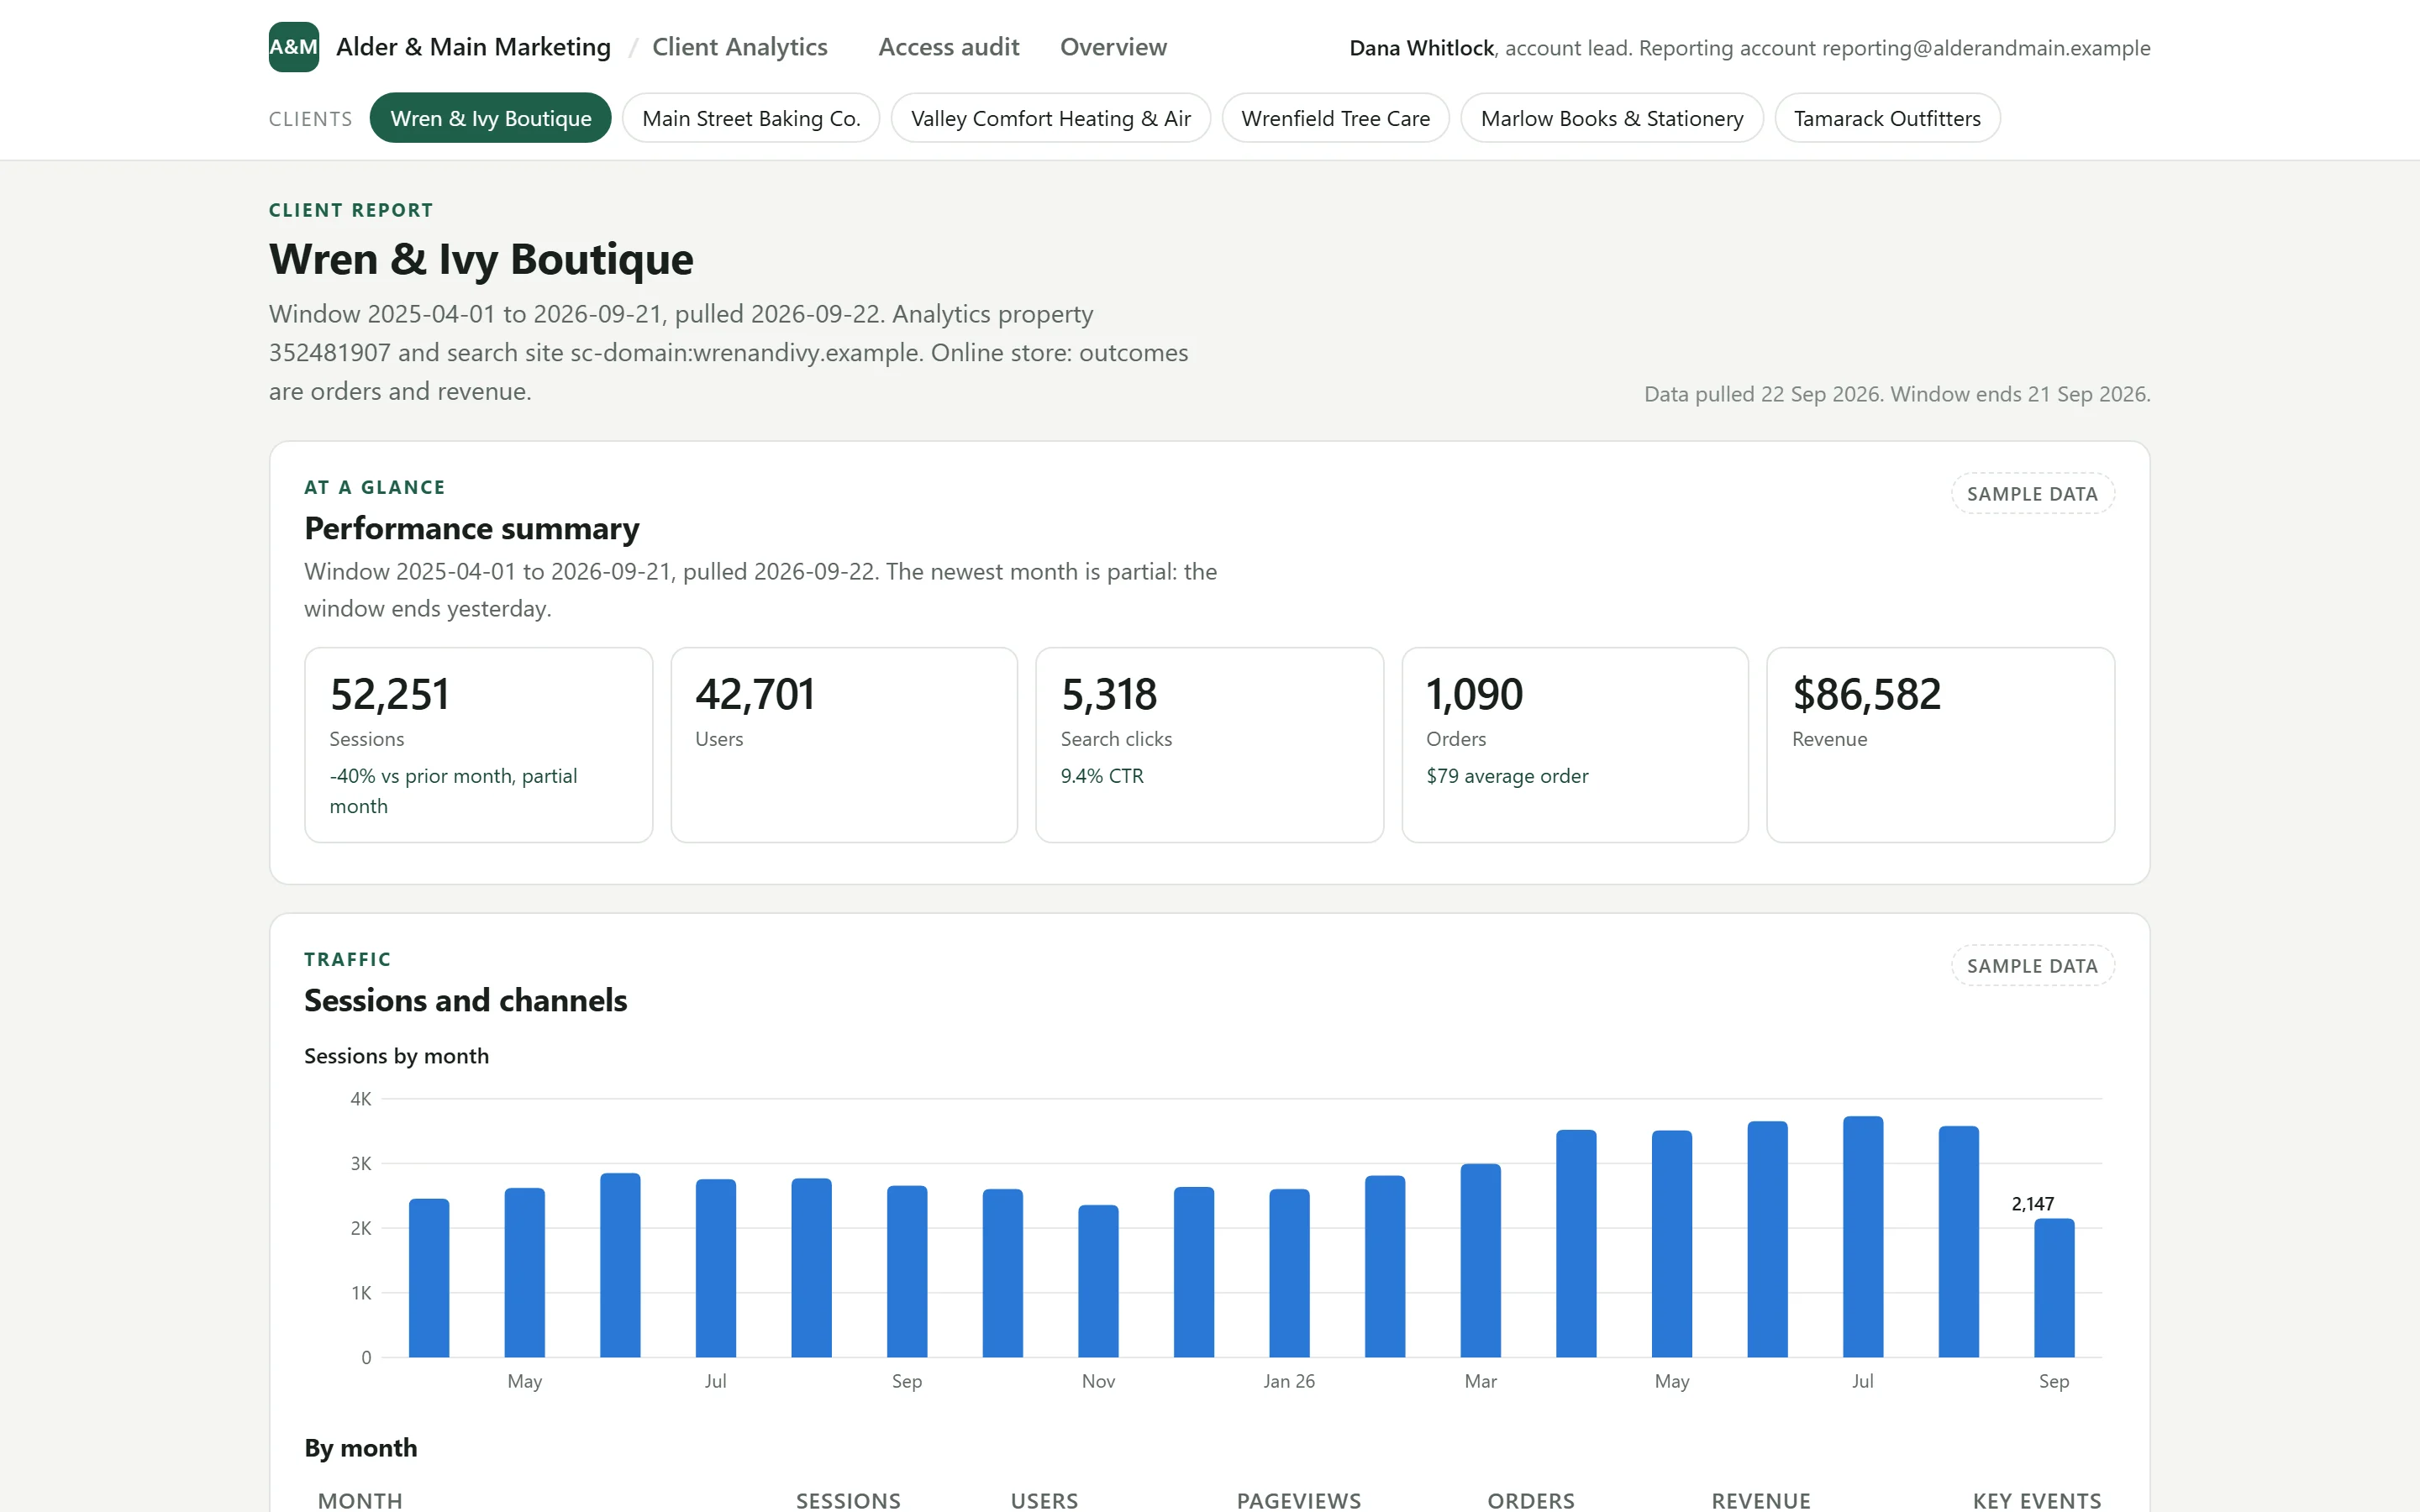
Task: Select Main Street Baking Co. client
Action: (751, 118)
